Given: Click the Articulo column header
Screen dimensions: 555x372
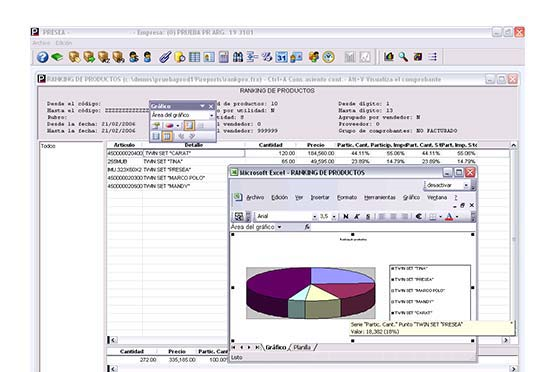Looking at the screenshot, I should pos(124,145).
